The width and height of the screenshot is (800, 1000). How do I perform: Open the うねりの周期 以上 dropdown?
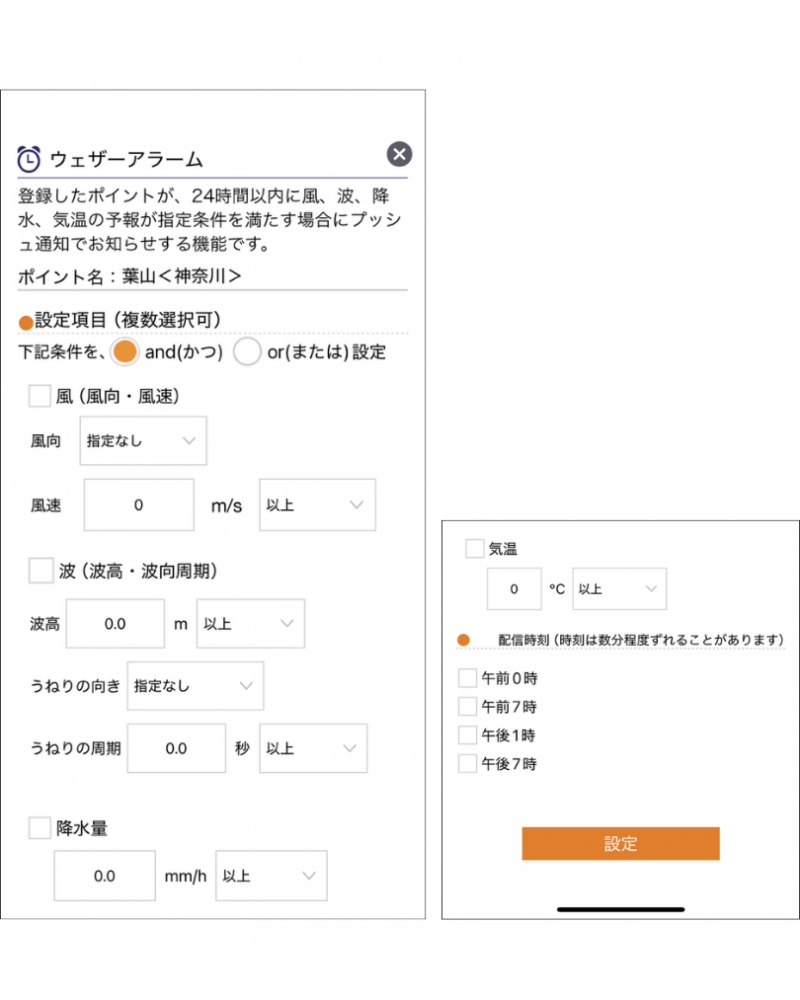click(313, 748)
